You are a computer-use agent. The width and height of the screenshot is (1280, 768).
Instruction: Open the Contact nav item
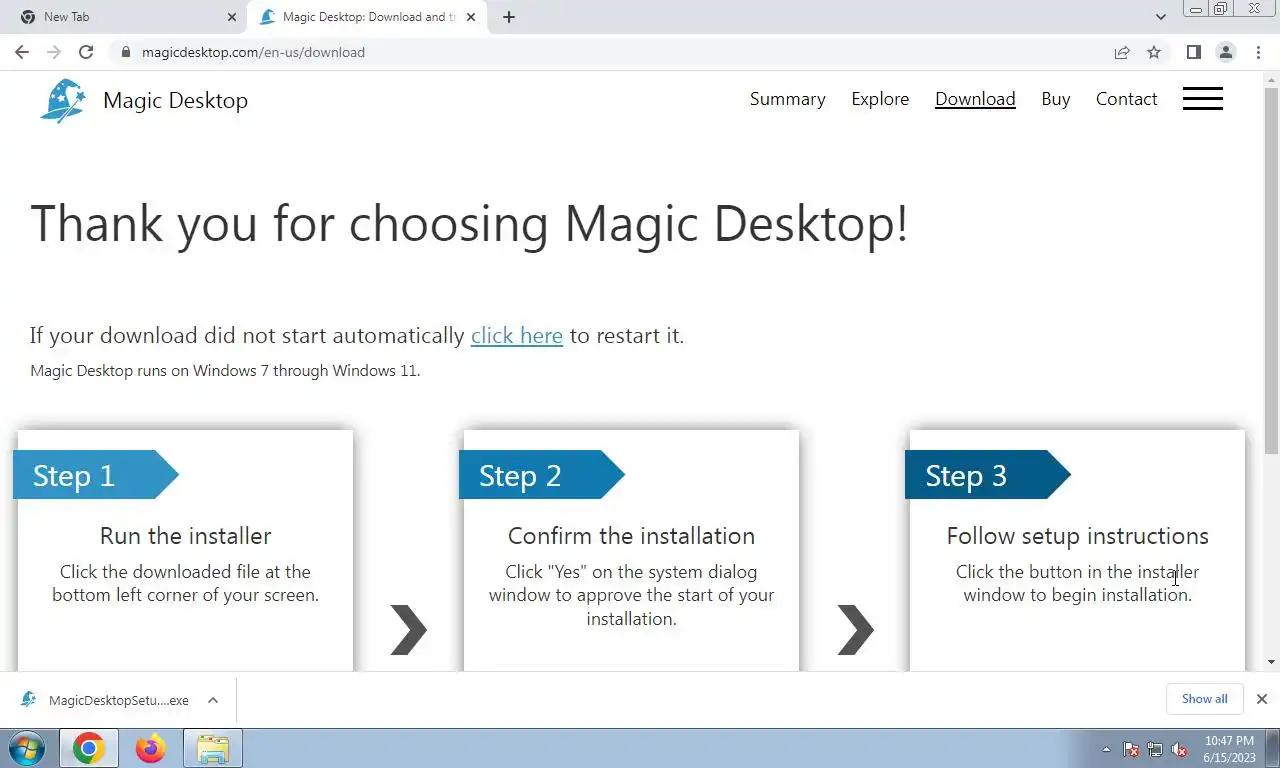coord(1127,99)
